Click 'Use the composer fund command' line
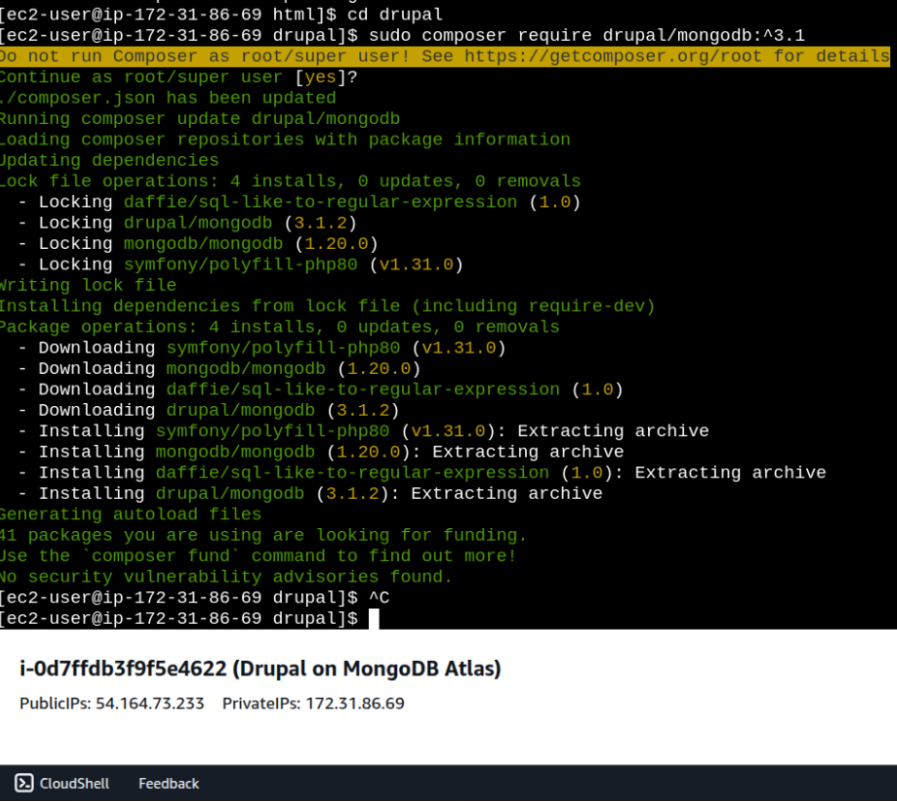The image size is (897, 802). [258, 556]
